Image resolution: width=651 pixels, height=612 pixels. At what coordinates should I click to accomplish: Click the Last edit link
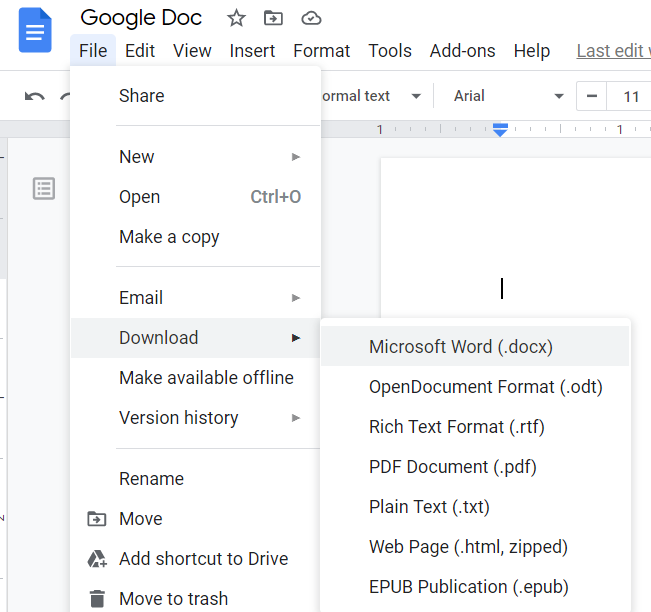[x=614, y=51]
